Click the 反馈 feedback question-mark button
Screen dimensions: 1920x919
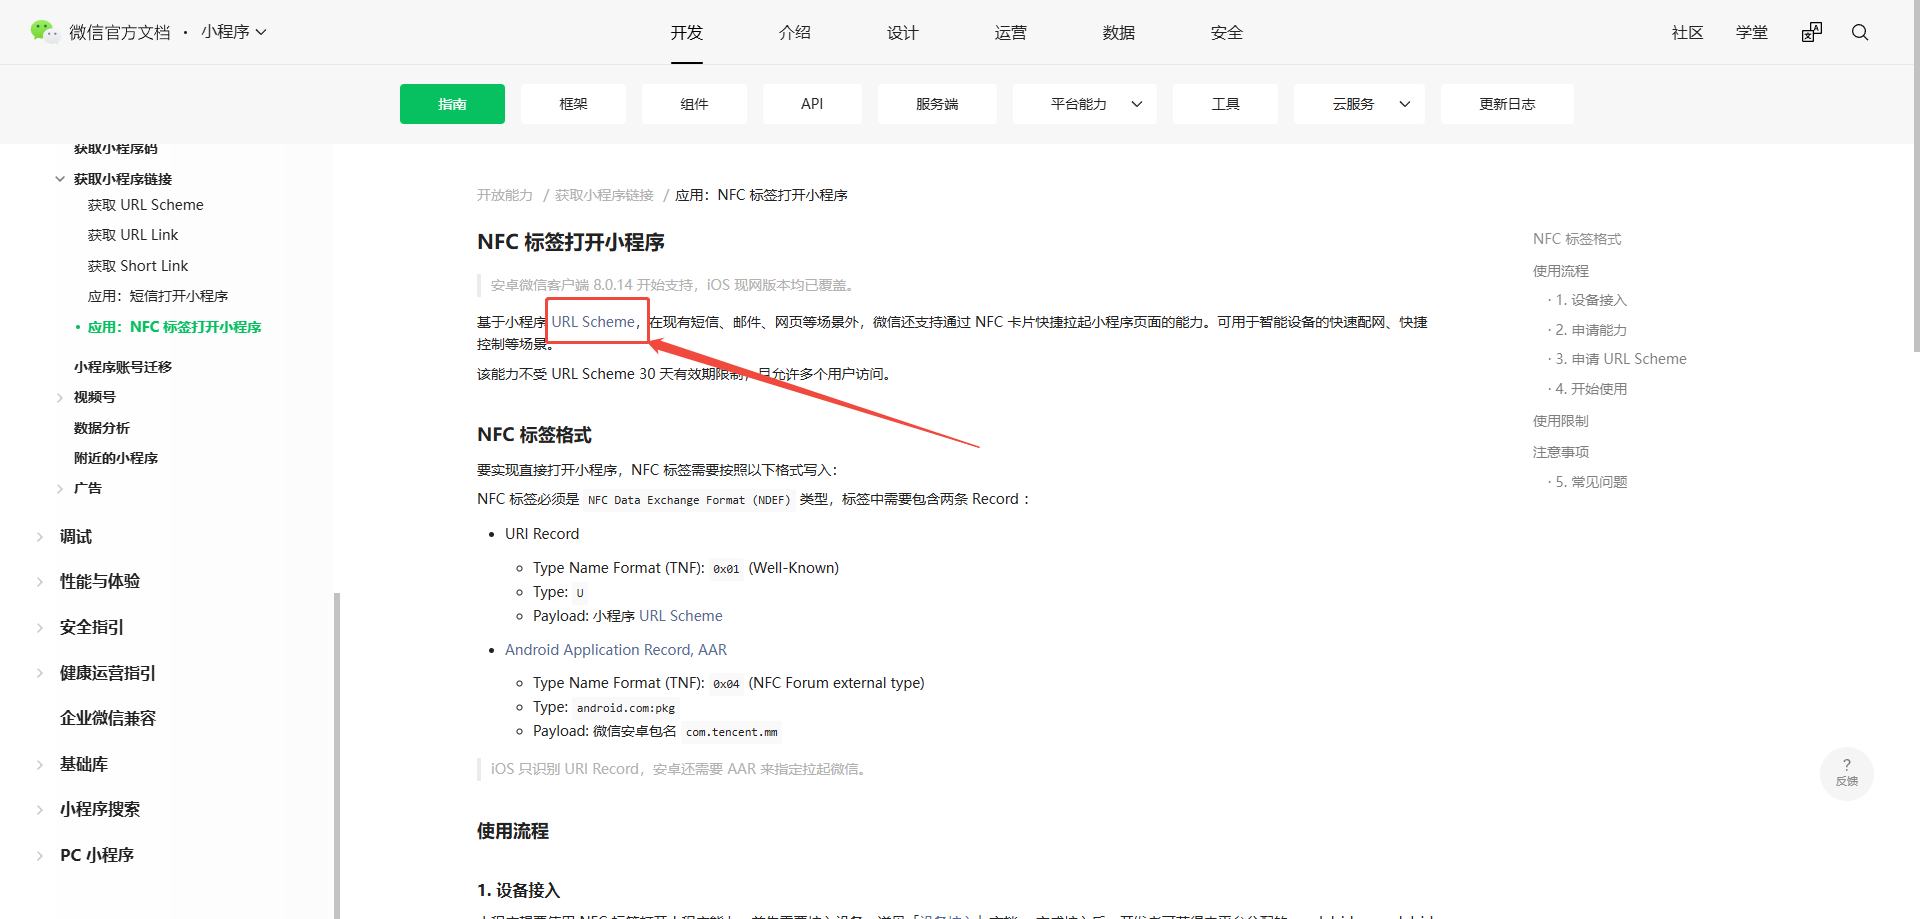coord(1847,773)
